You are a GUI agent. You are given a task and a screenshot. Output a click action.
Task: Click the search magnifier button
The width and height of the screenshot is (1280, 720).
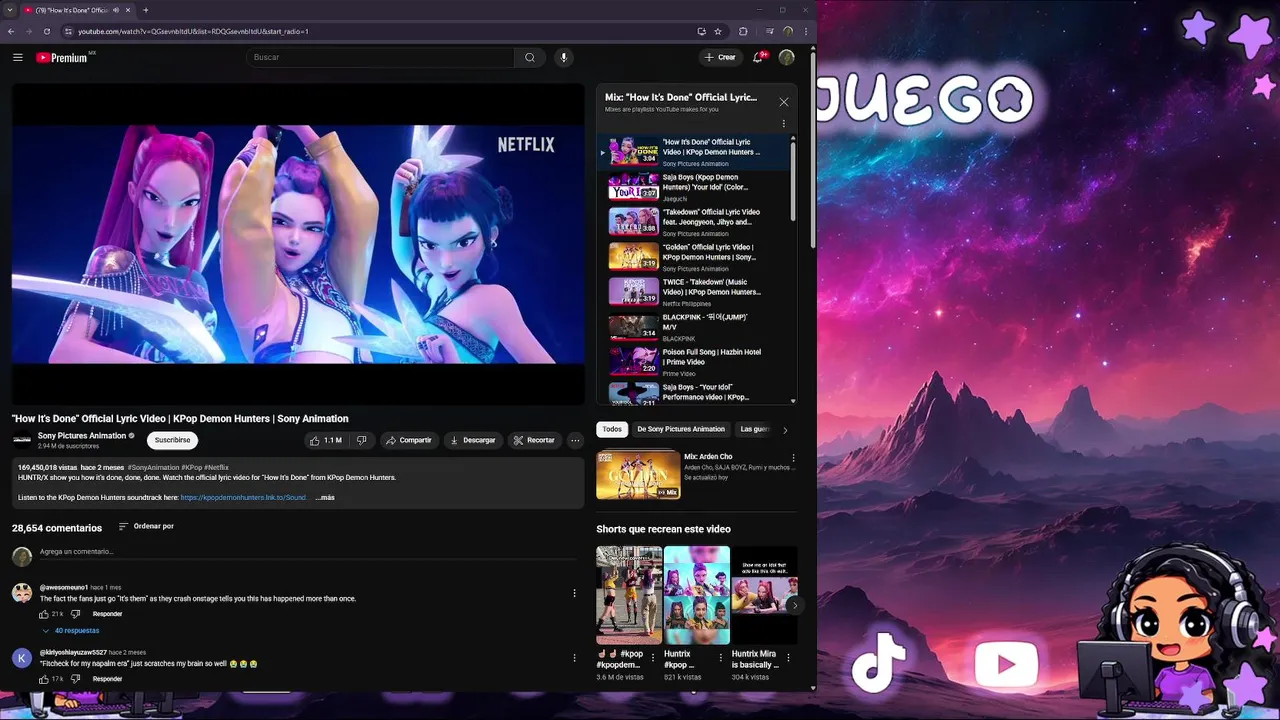pos(530,57)
